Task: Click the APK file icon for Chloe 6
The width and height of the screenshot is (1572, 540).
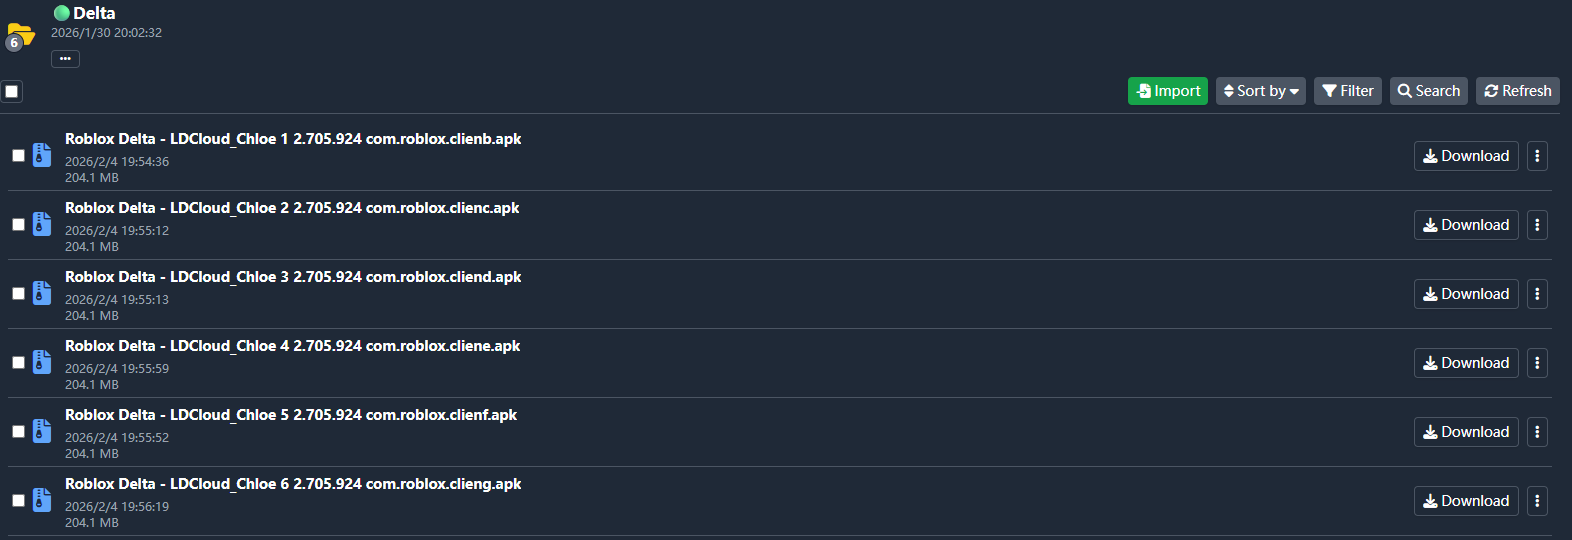Action: coord(41,500)
